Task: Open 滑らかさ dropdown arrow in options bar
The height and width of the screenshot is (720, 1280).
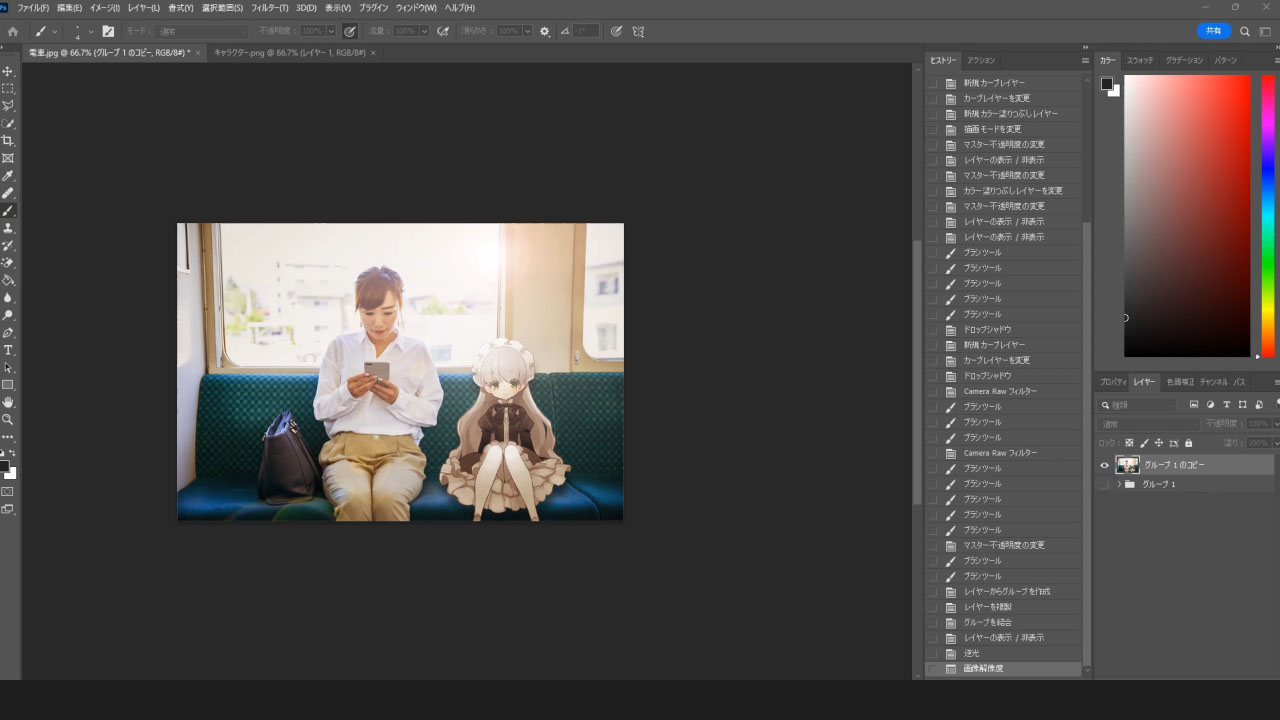Action: (528, 31)
